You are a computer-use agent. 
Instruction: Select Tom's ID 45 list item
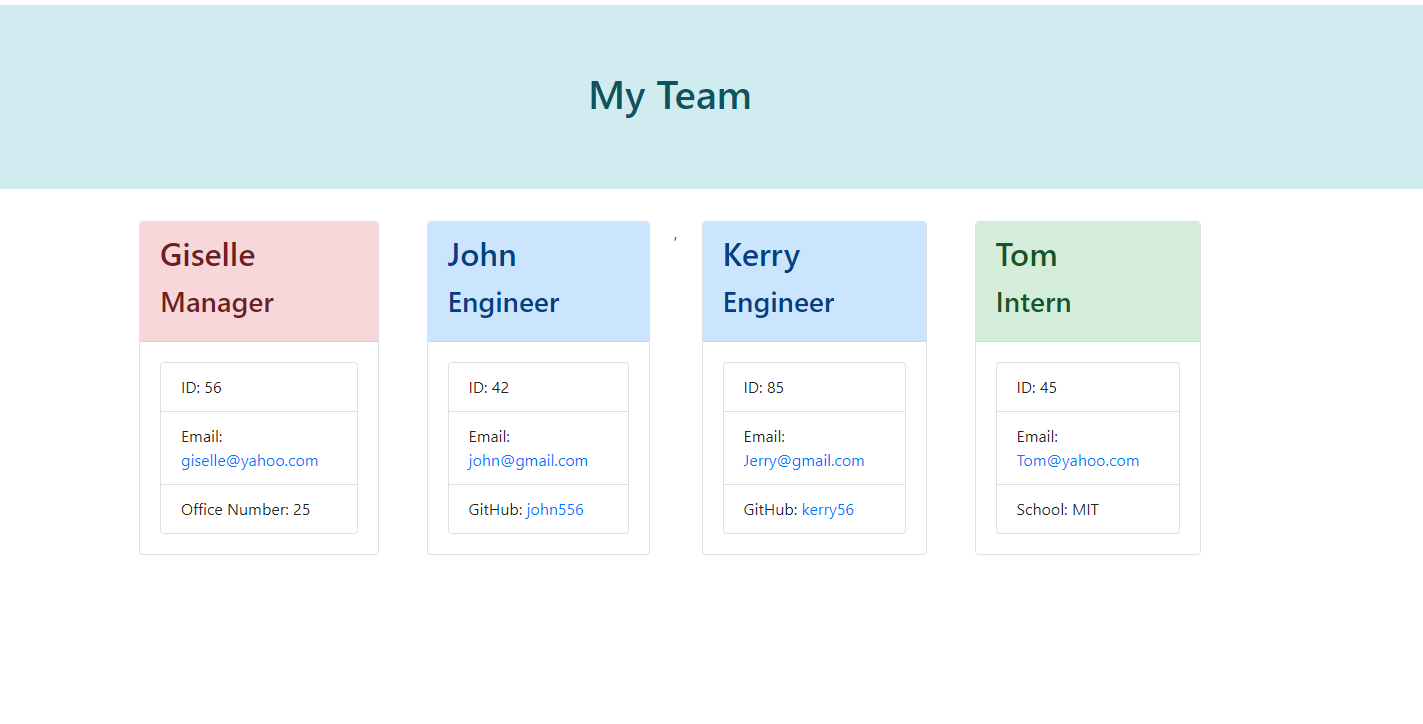[x=1087, y=387]
